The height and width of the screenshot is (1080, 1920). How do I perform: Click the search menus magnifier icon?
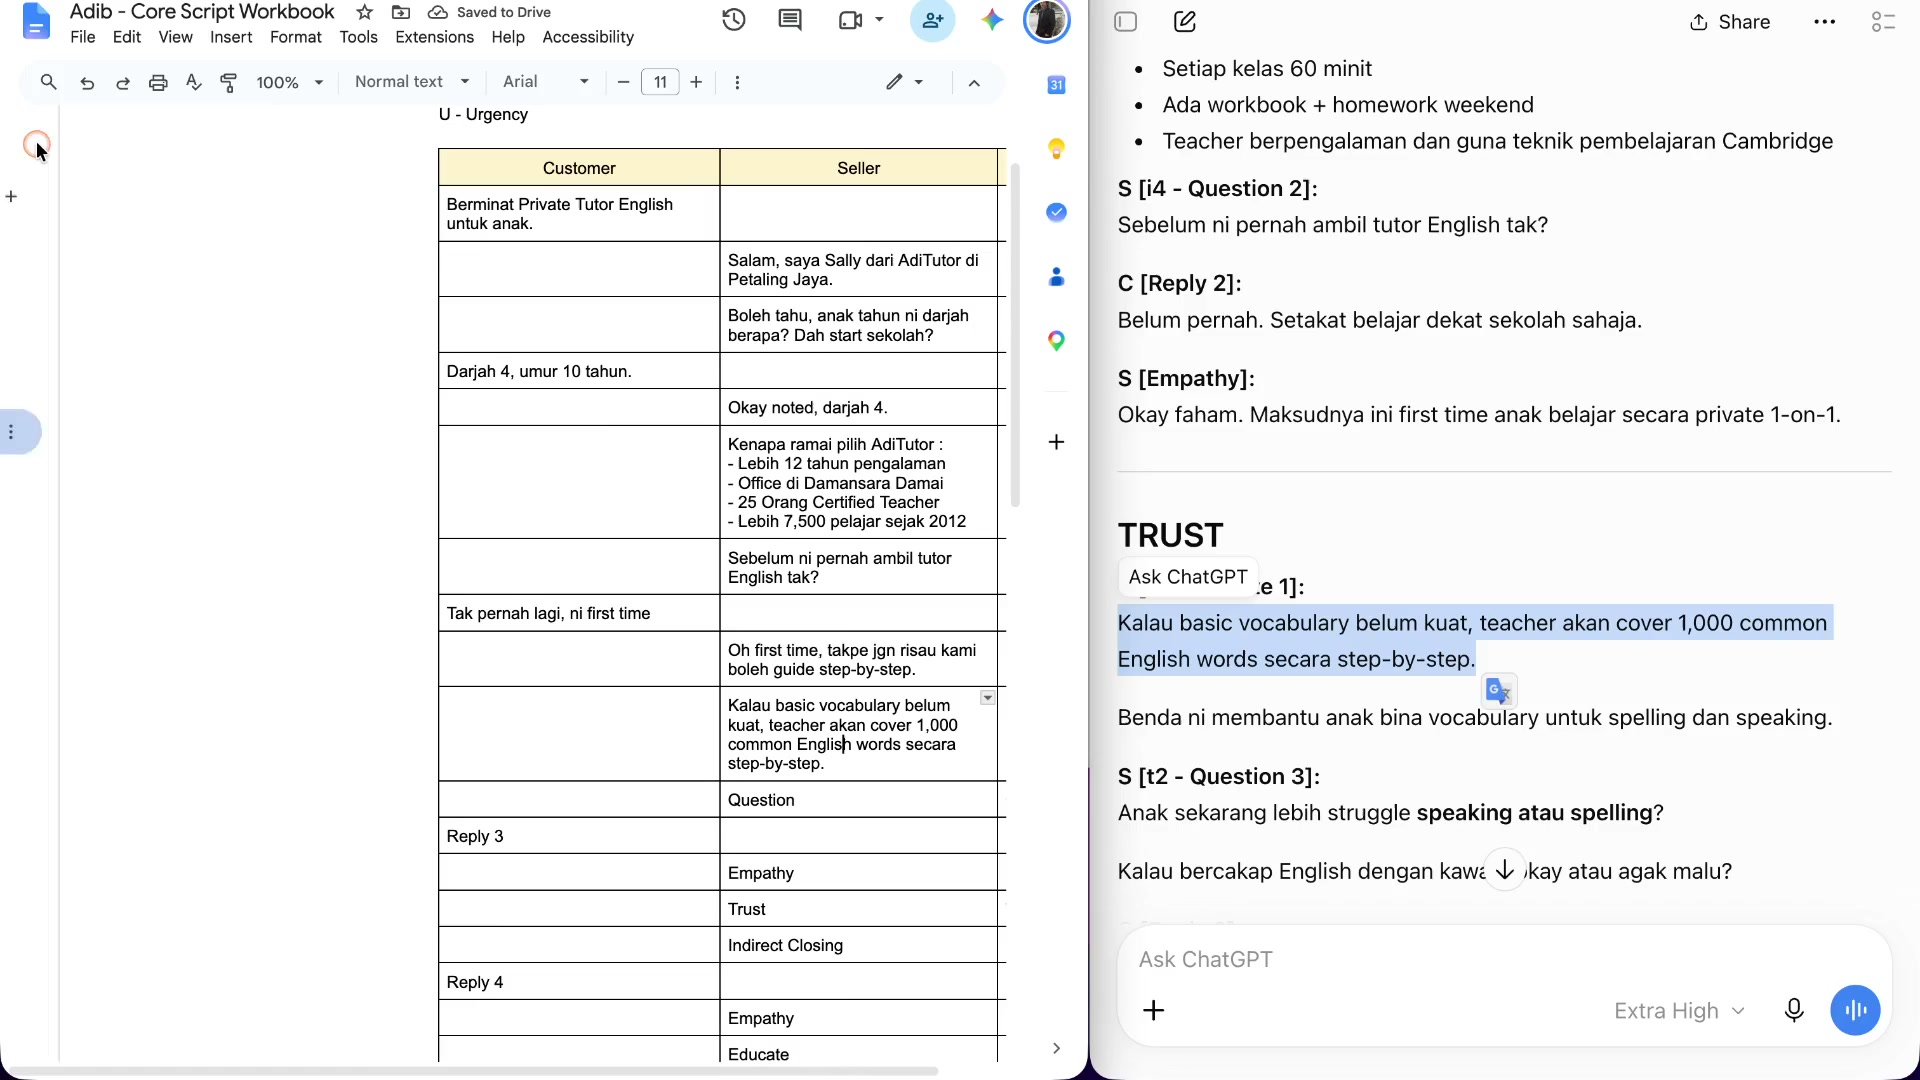(48, 82)
